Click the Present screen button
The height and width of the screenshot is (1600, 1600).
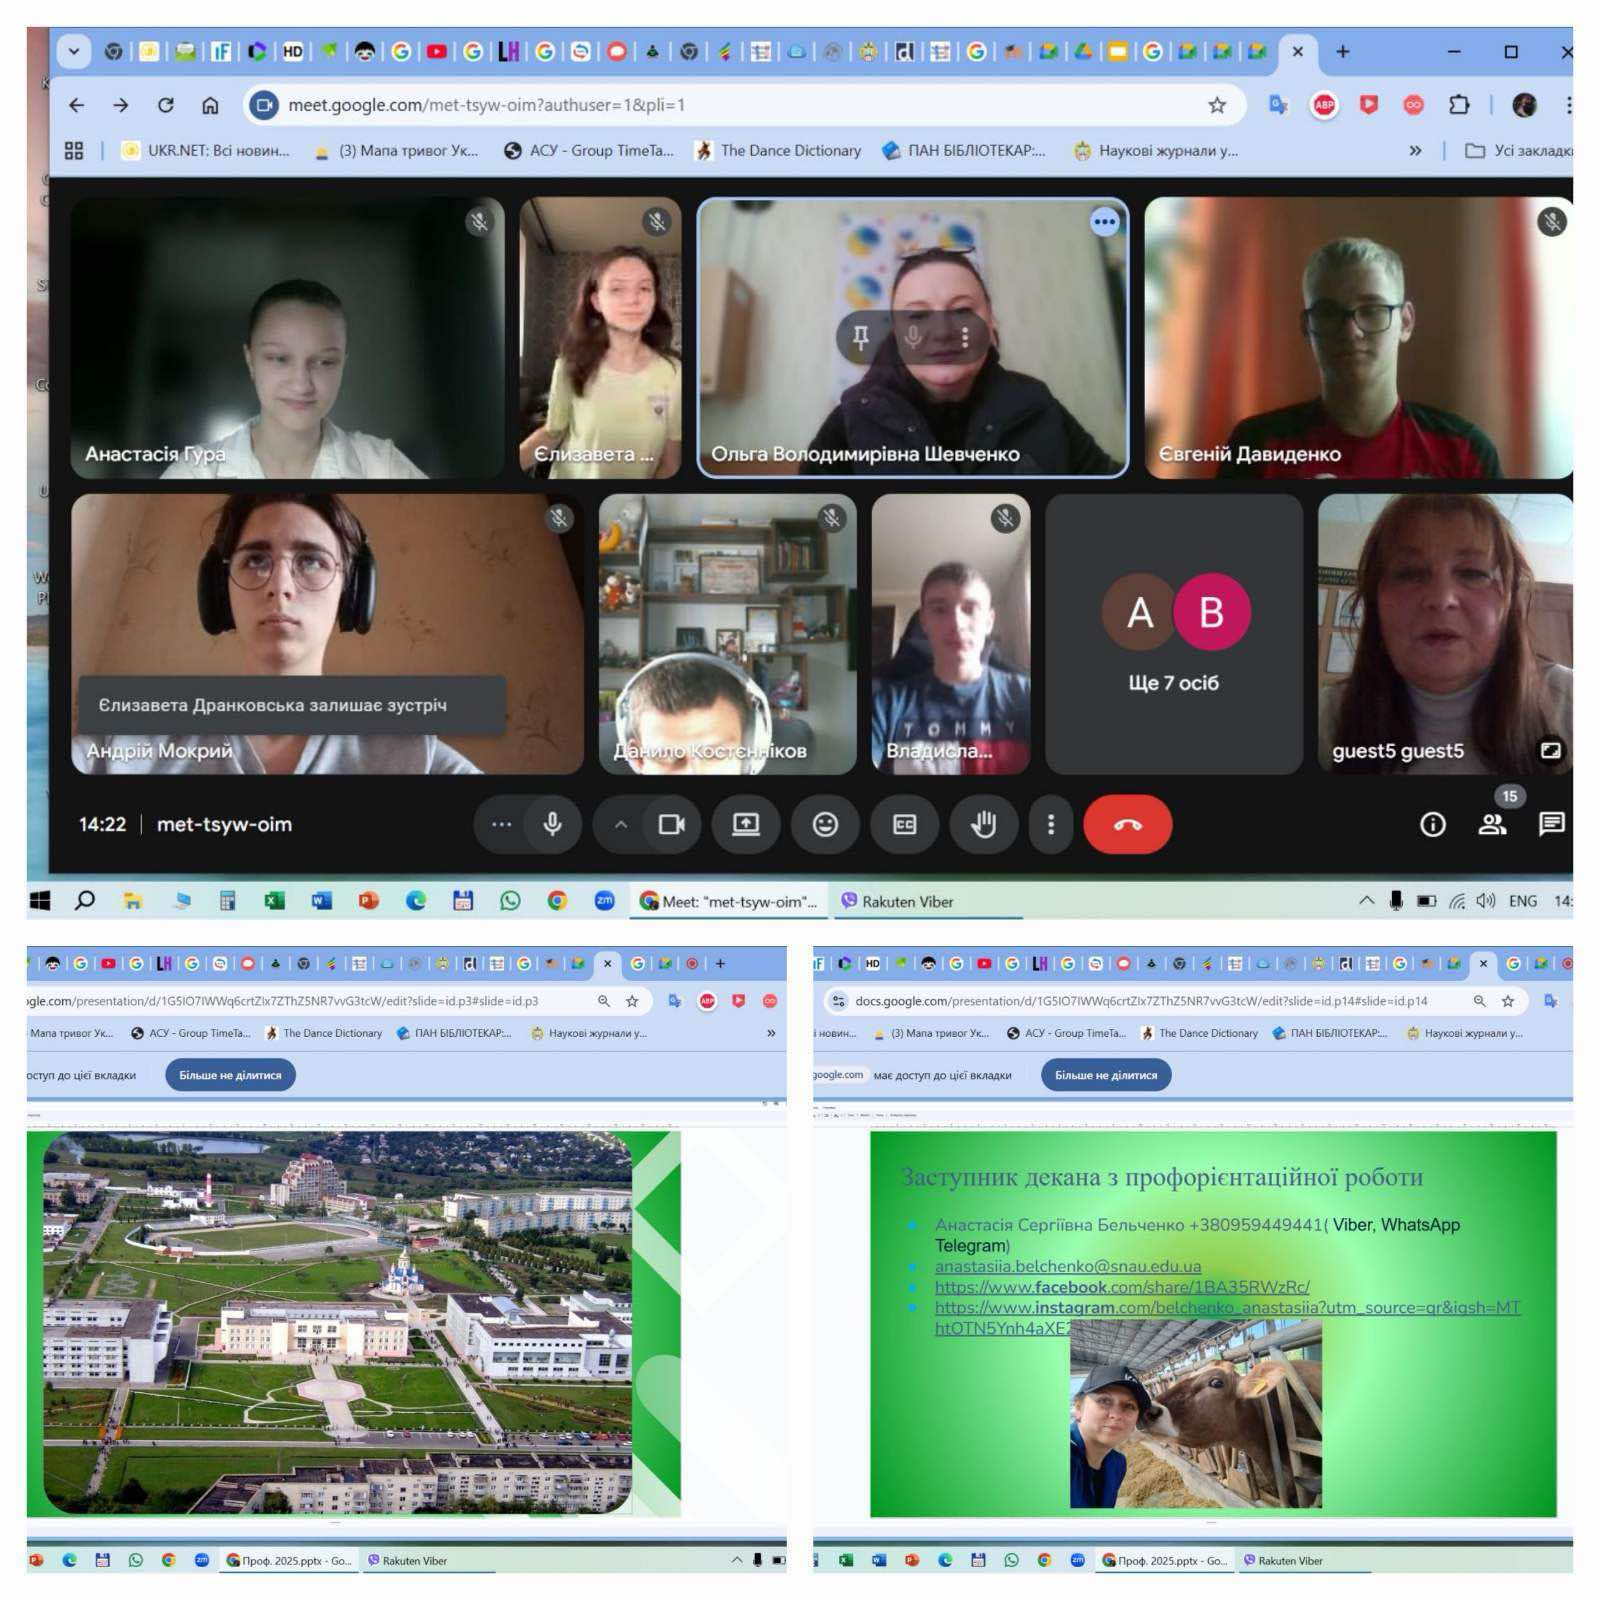746,824
